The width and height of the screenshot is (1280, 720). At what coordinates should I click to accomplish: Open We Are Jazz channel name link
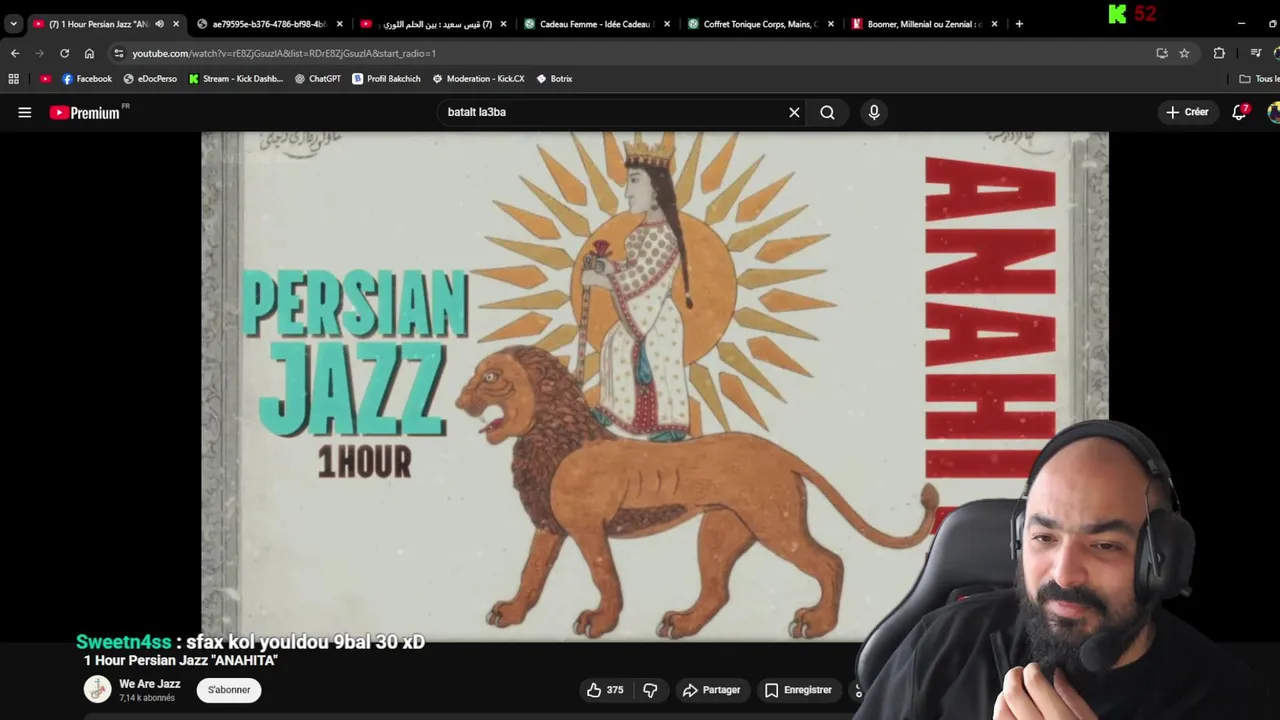(150, 684)
